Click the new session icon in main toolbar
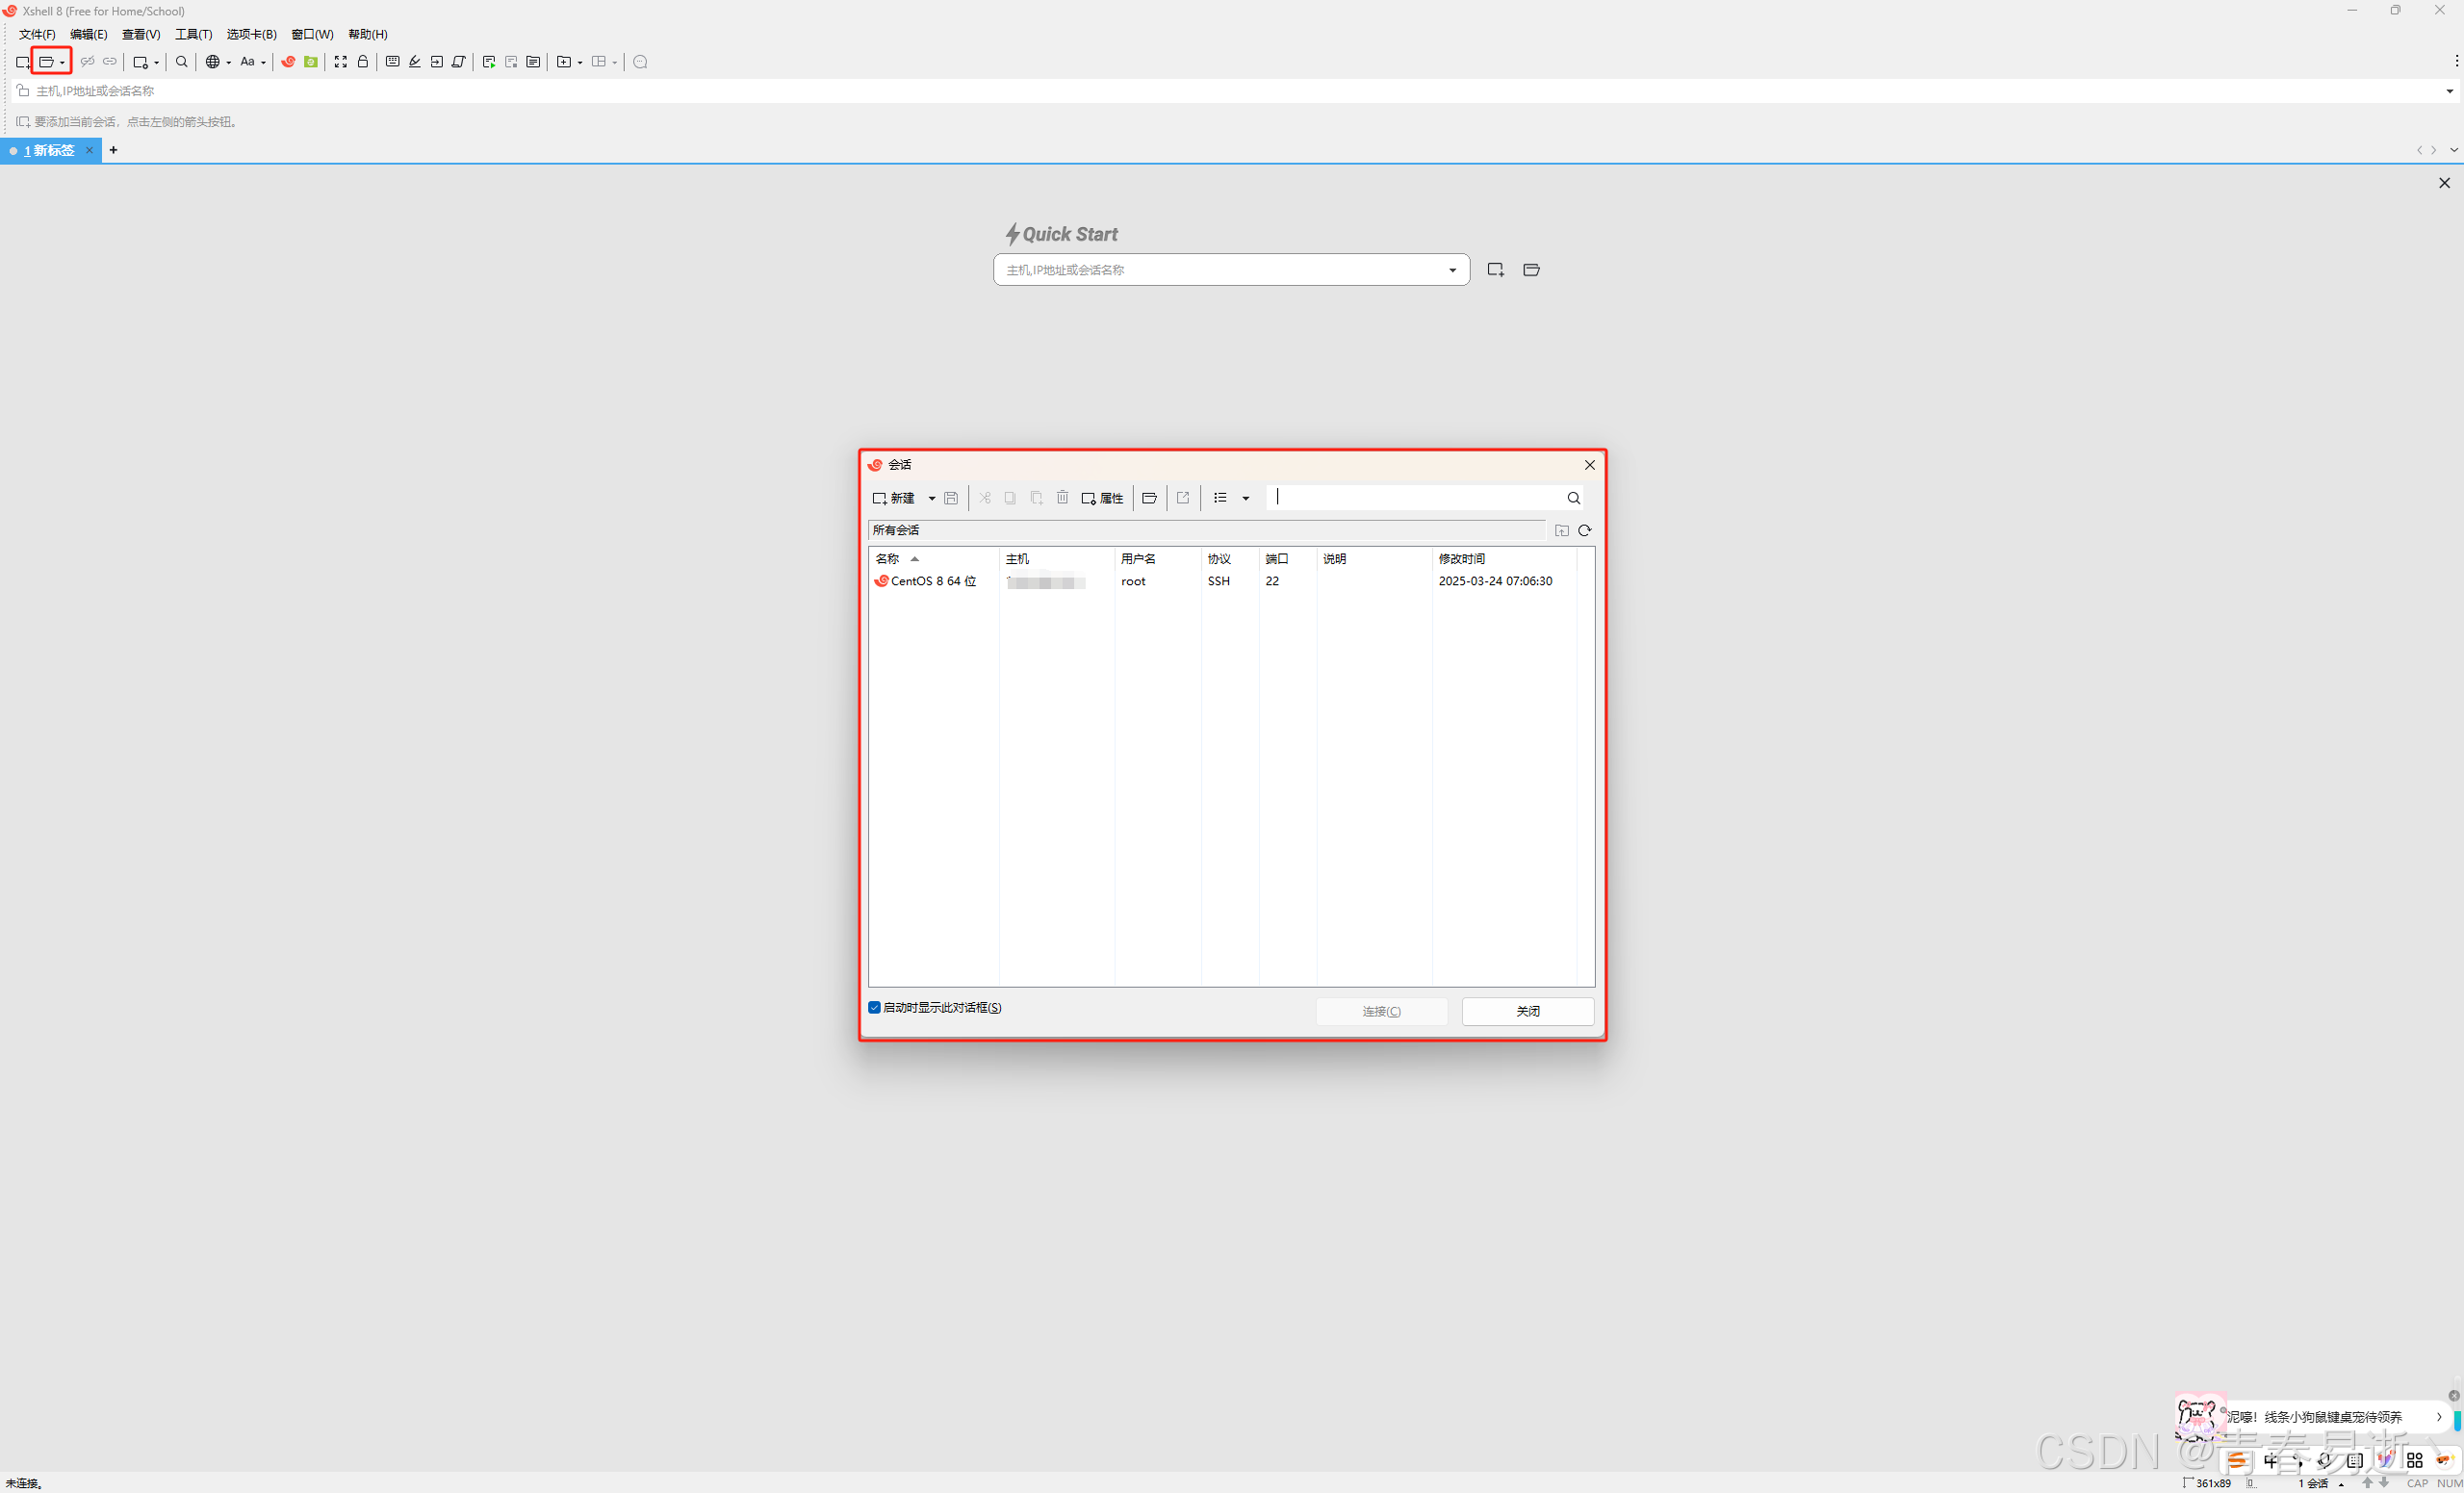The height and width of the screenshot is (1493, 2464). (22, 62)
